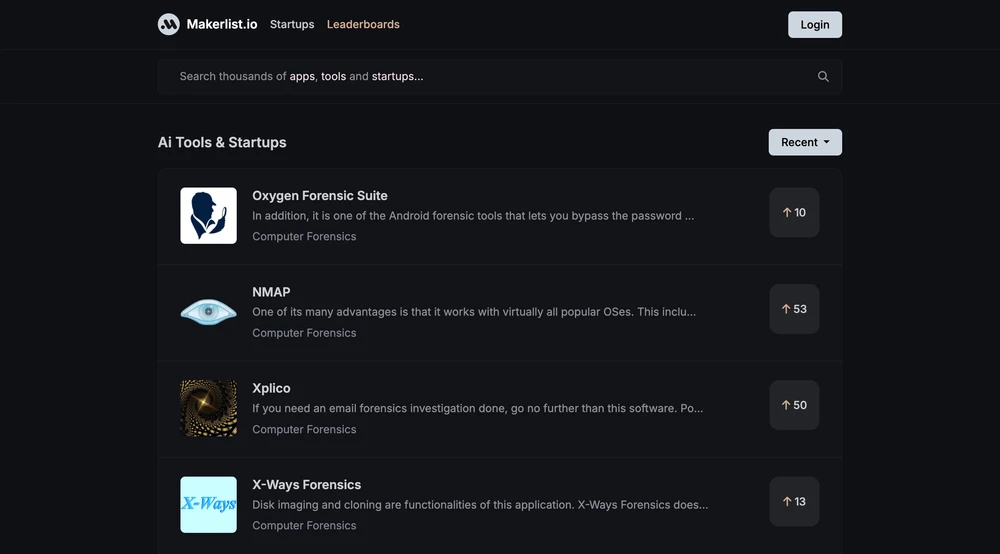
Task: Upvote Oxygen Forensic Suite with 10 votes
Action: pos(794,212)
